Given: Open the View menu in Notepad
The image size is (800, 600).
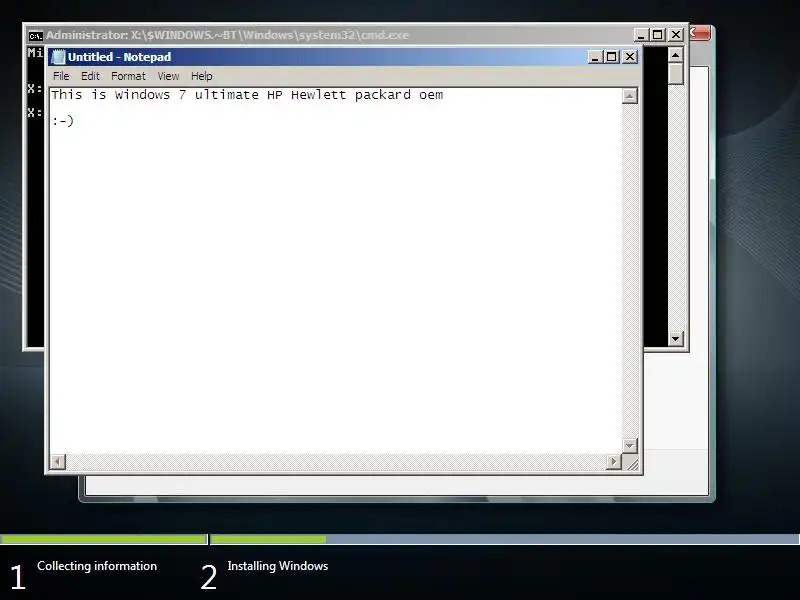Looking at the screenshot, I should pyautogui.click(x=168, y=76).
